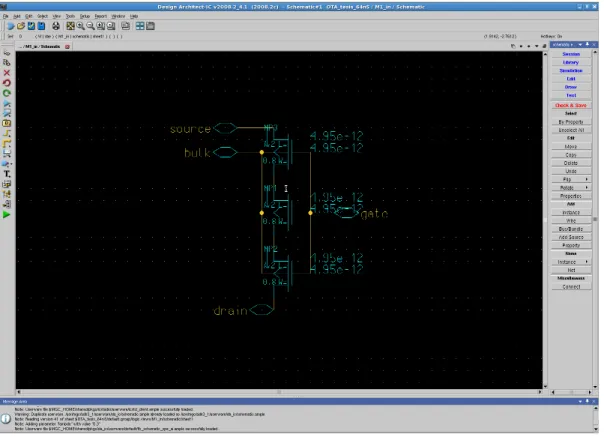Open the Report menu

pos(101,16)
